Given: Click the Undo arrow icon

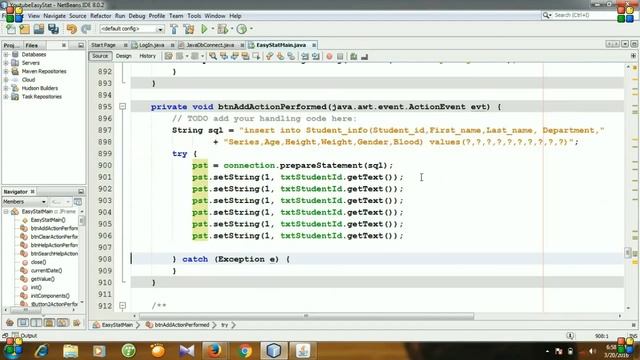Looking at the screenshot, I should coord(71,29).
